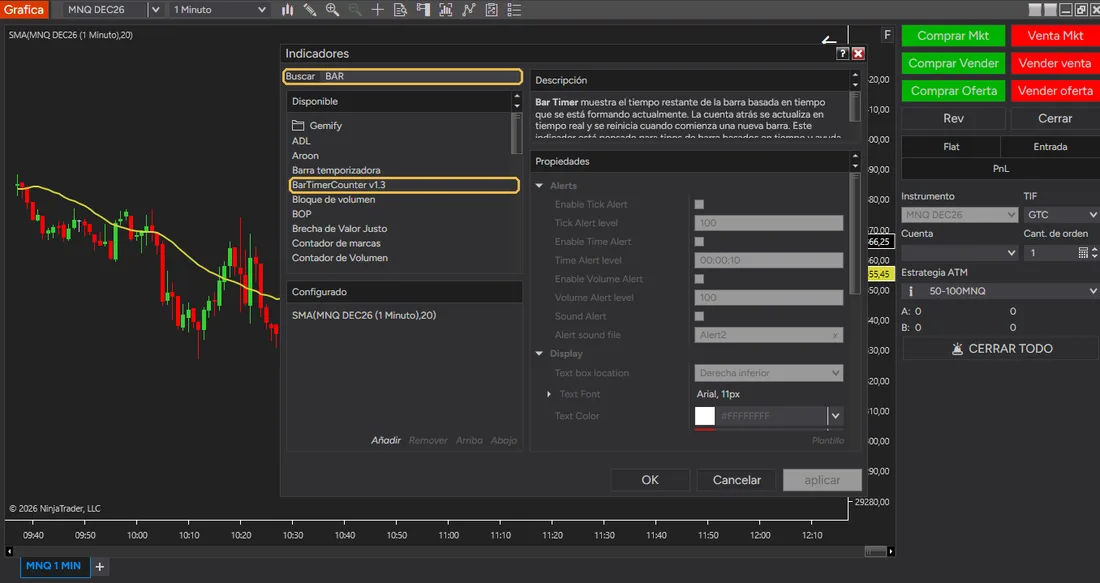Screen dimensions: 1100x583
Task: Click the zoom out magnifier icon
Action: (355, 10)
